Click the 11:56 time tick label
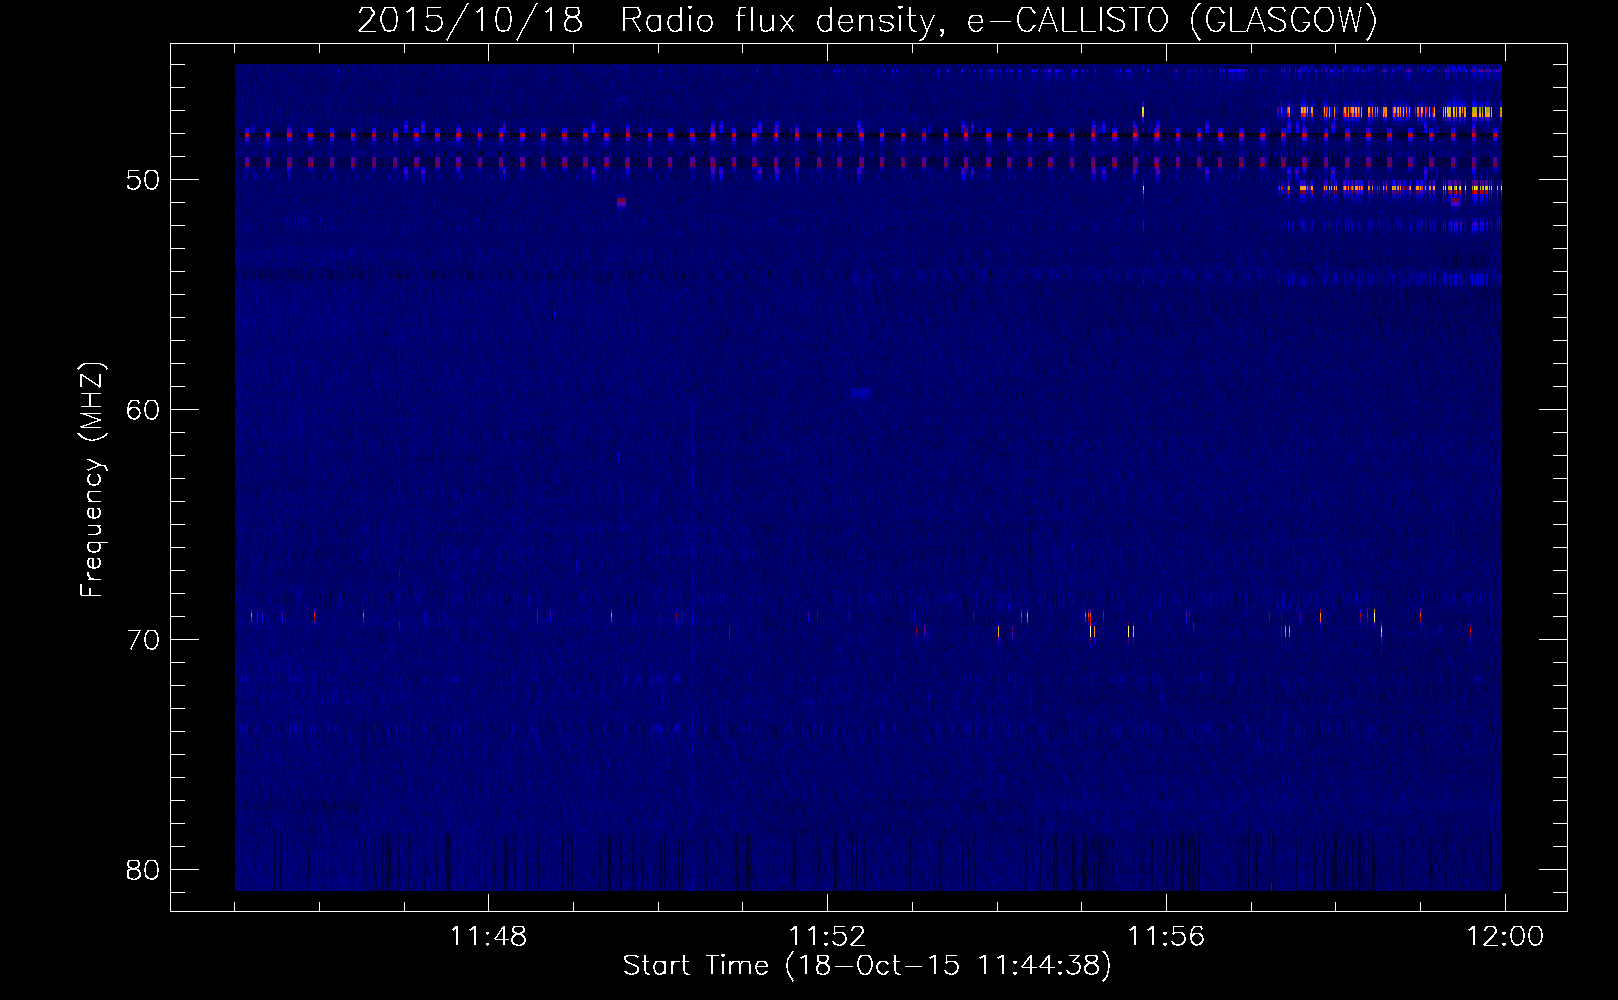 click(1166, 937)
